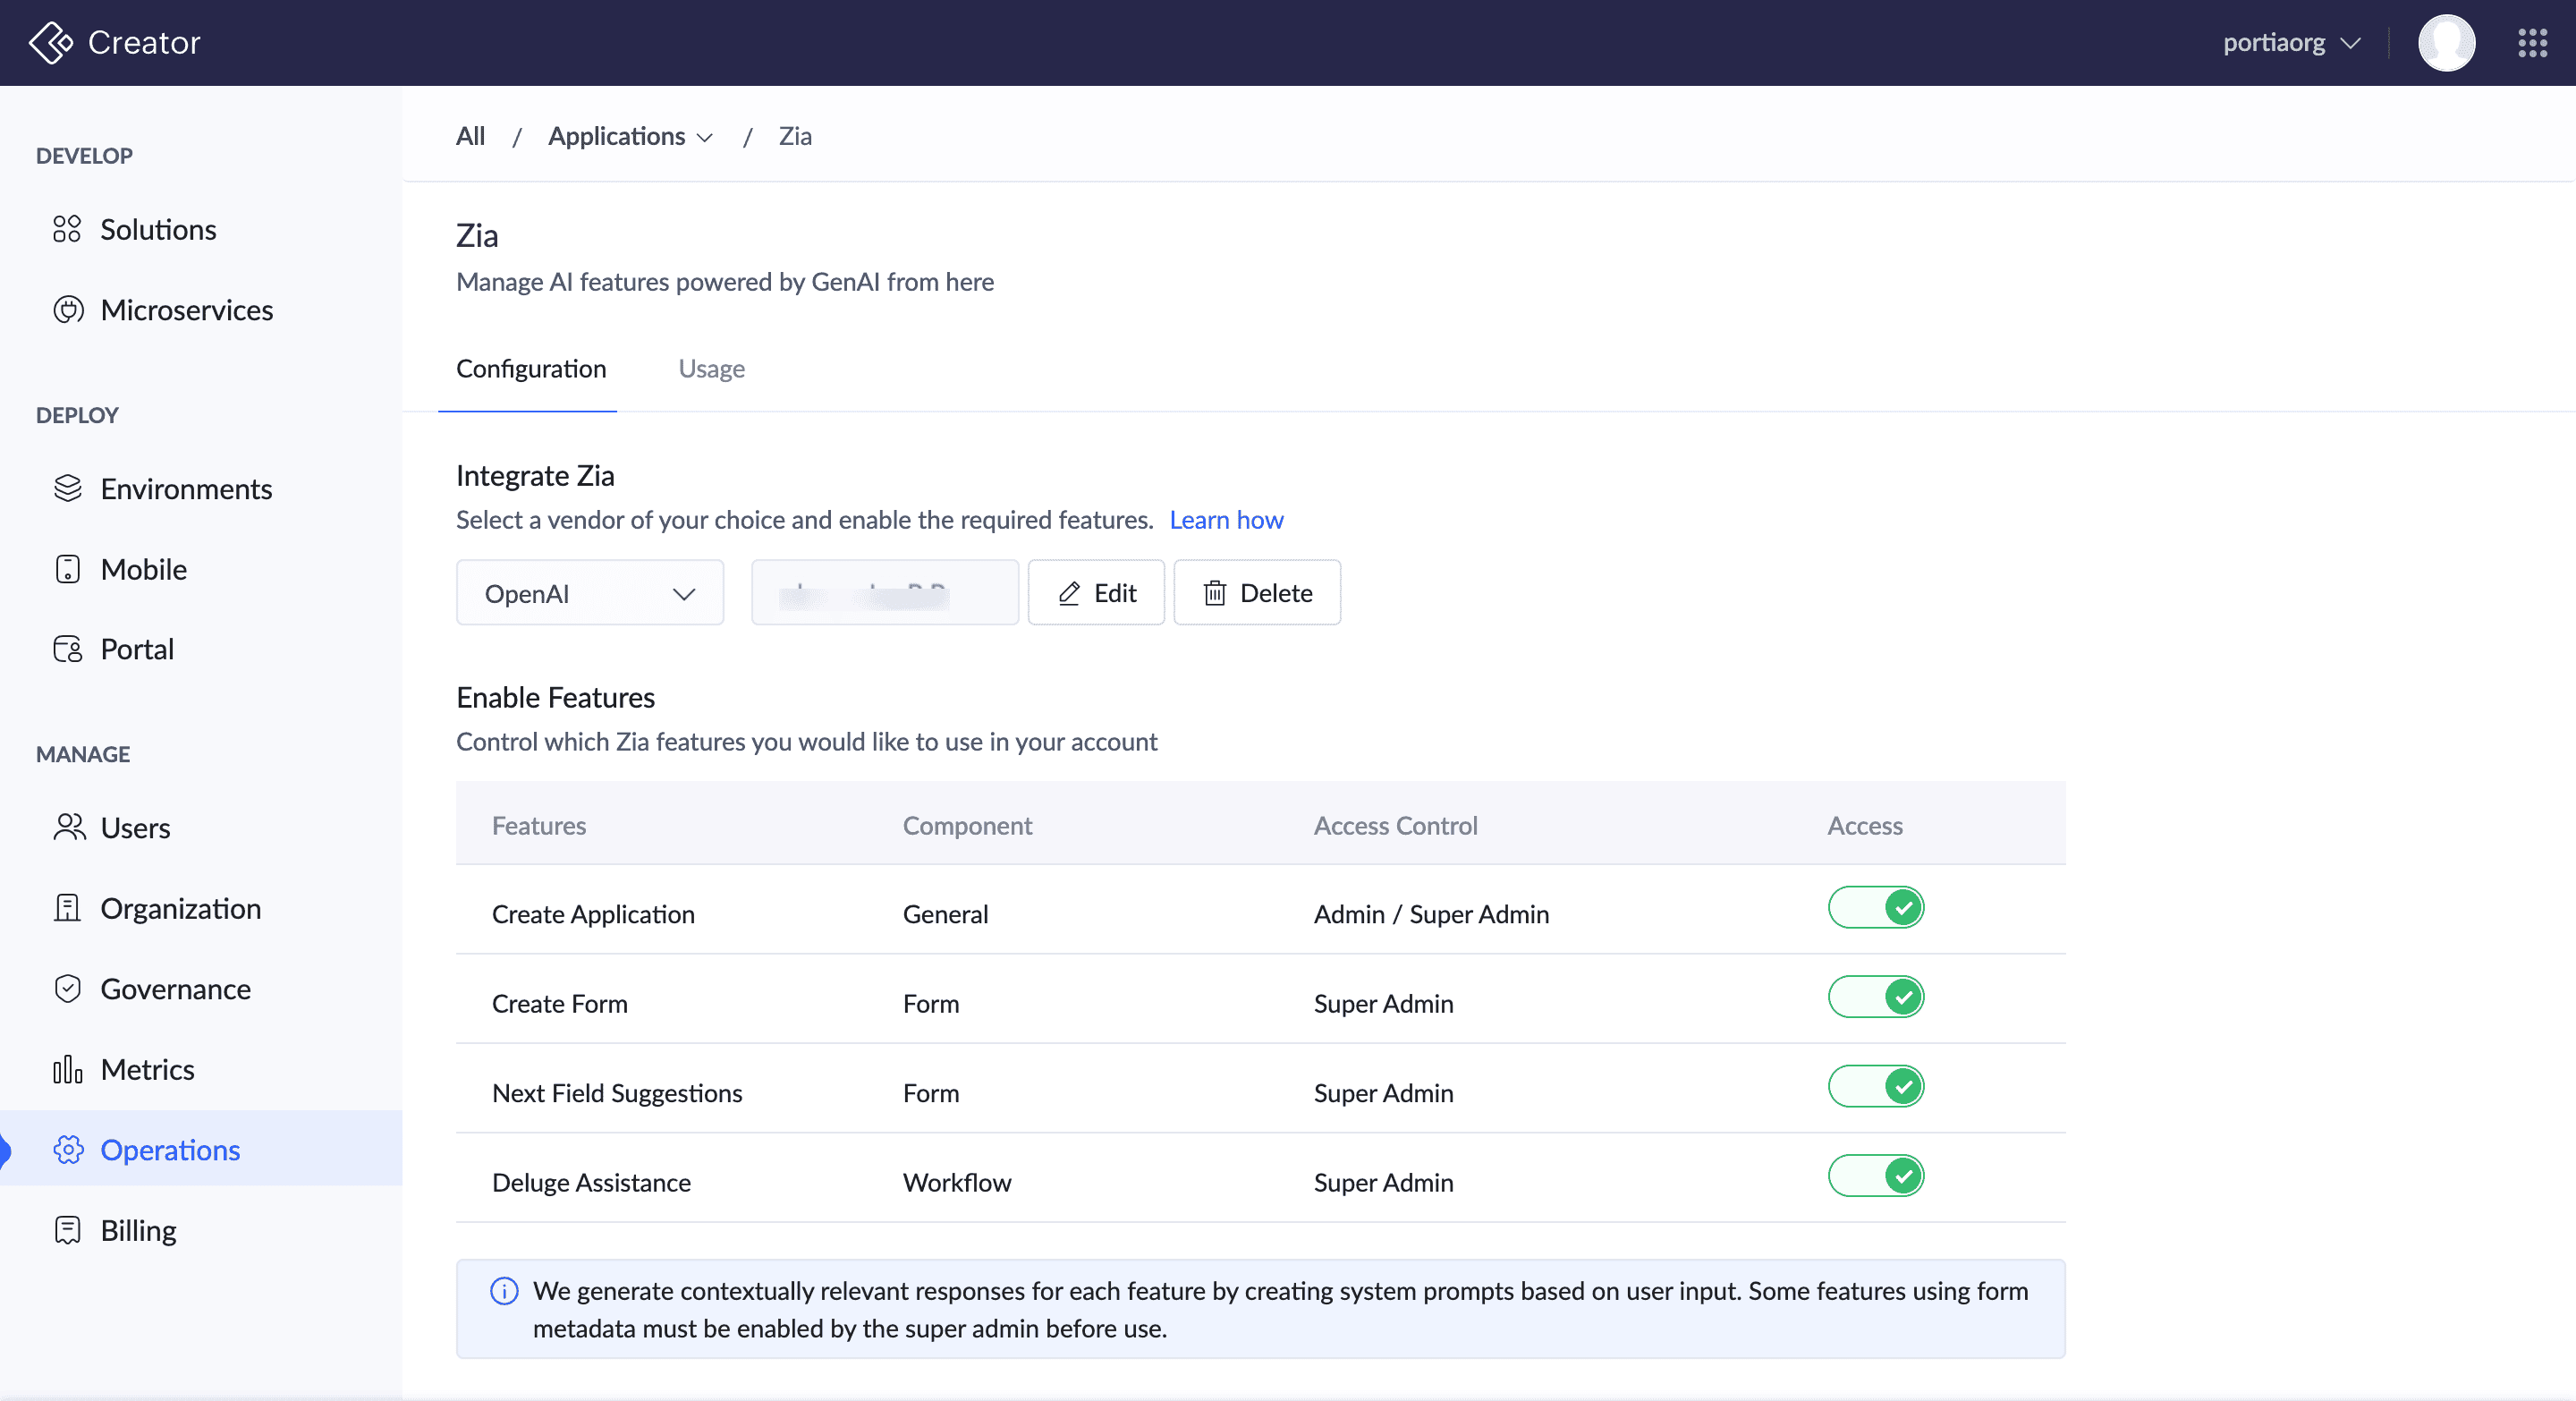Click the Edit button
The image size is (2576, 1401).
[1096, 593]
